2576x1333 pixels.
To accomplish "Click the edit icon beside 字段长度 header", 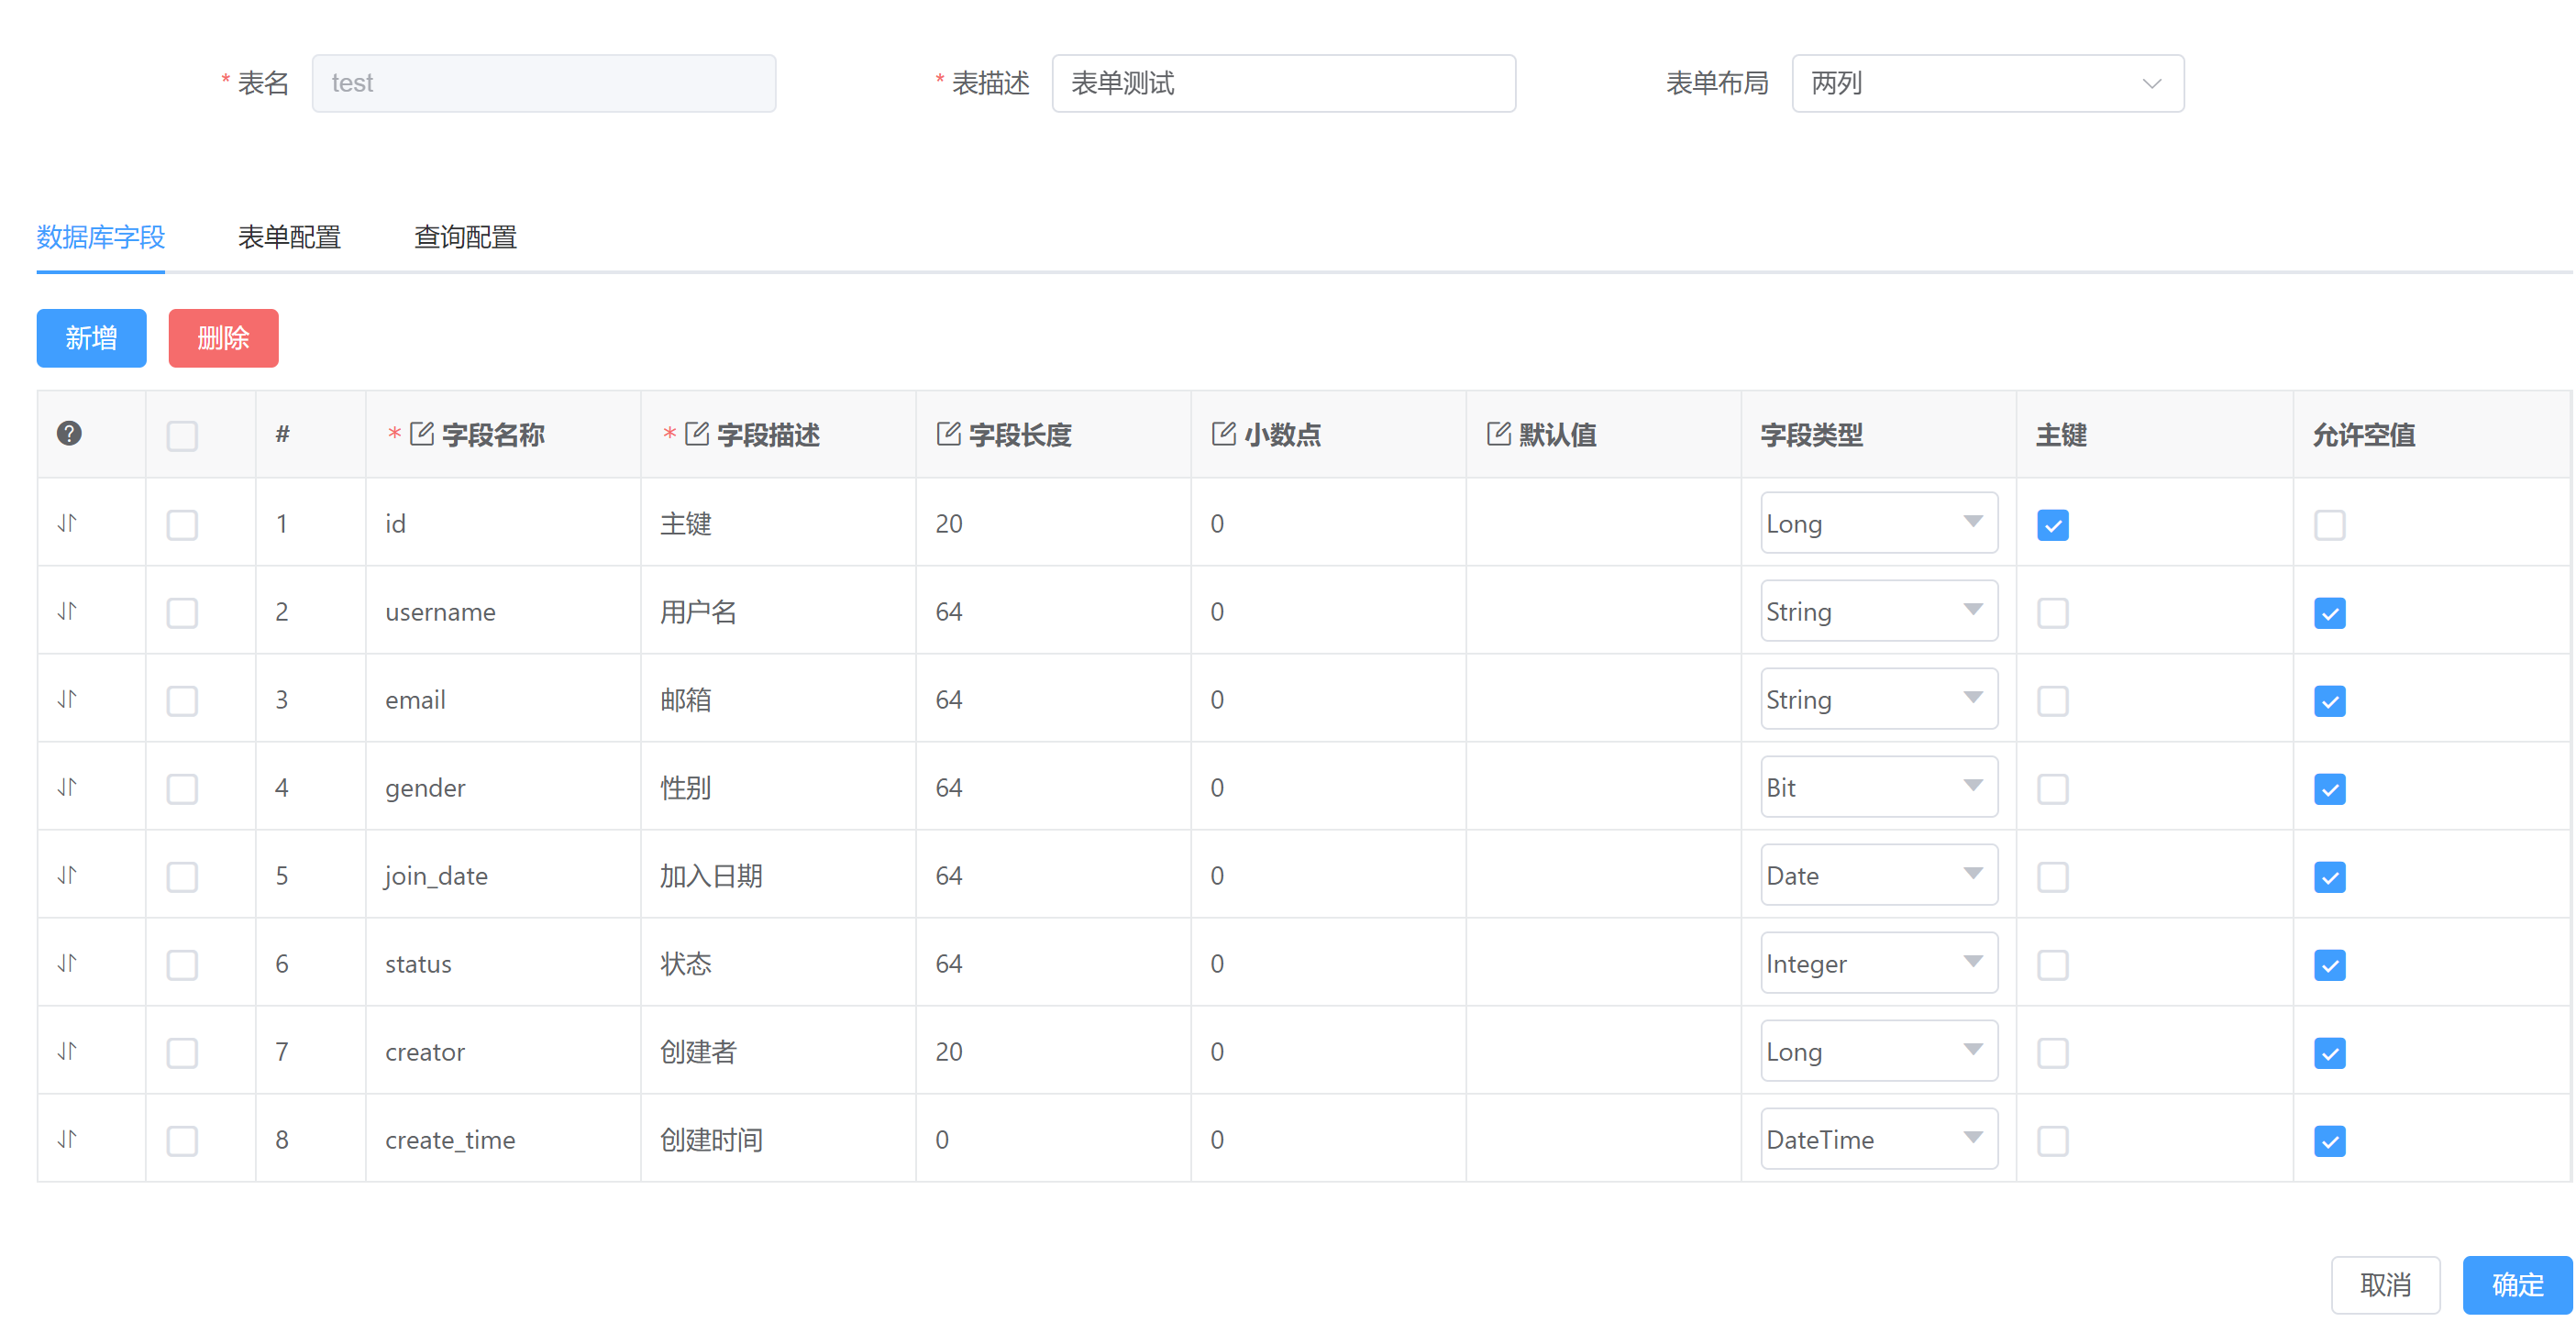I will coord(948,433).
